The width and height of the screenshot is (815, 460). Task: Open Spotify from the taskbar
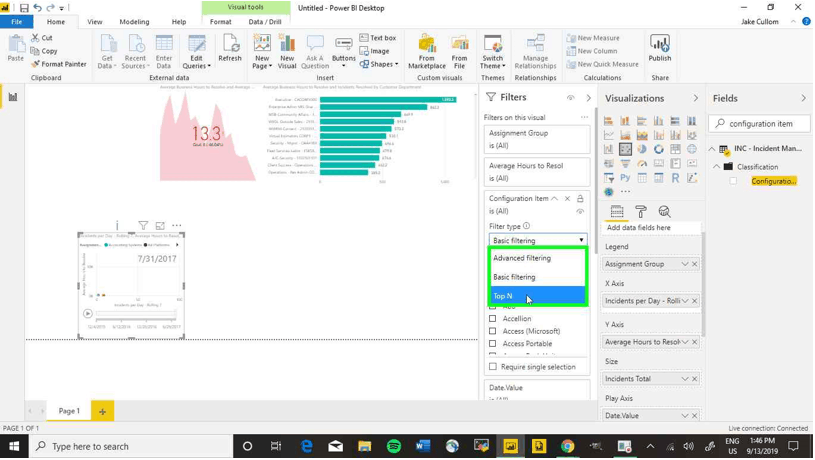coord(394,446)
